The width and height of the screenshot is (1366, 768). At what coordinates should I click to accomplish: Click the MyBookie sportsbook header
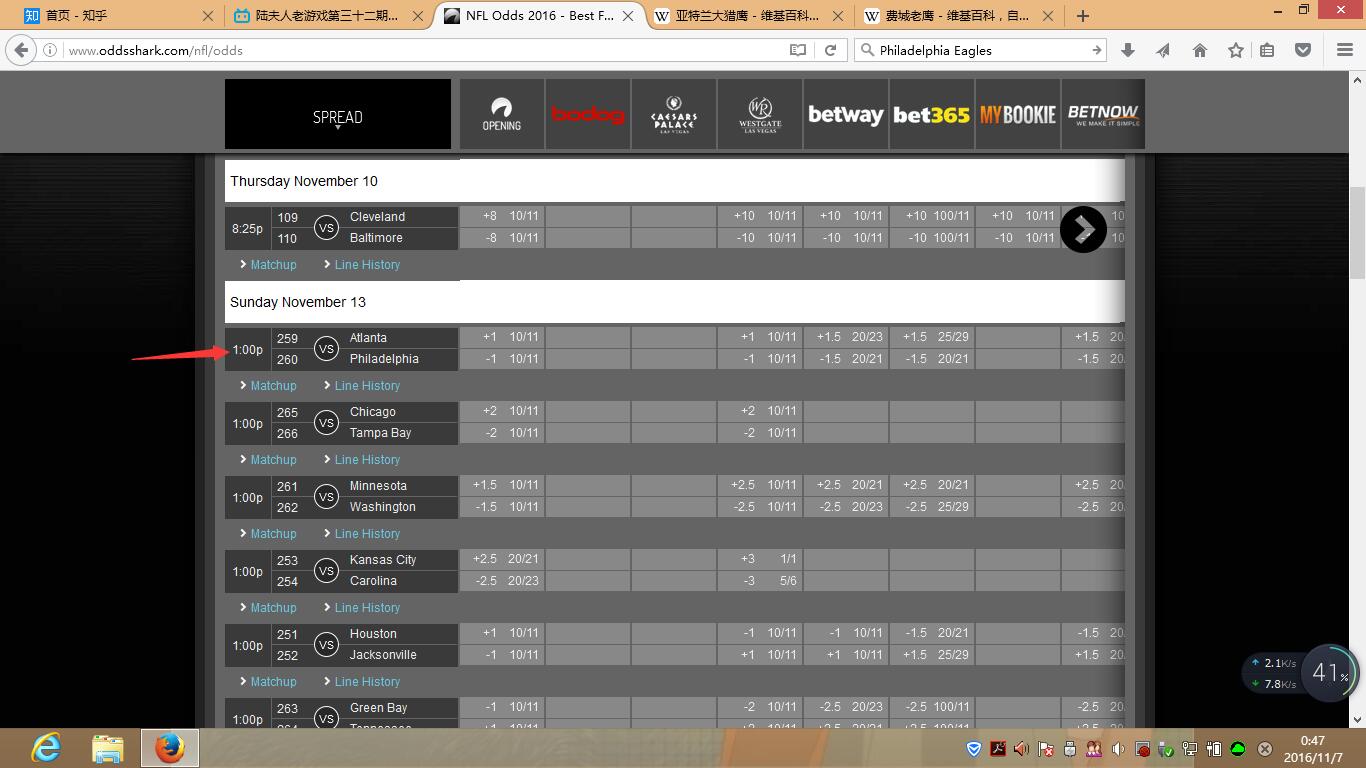coord(1017,115)
